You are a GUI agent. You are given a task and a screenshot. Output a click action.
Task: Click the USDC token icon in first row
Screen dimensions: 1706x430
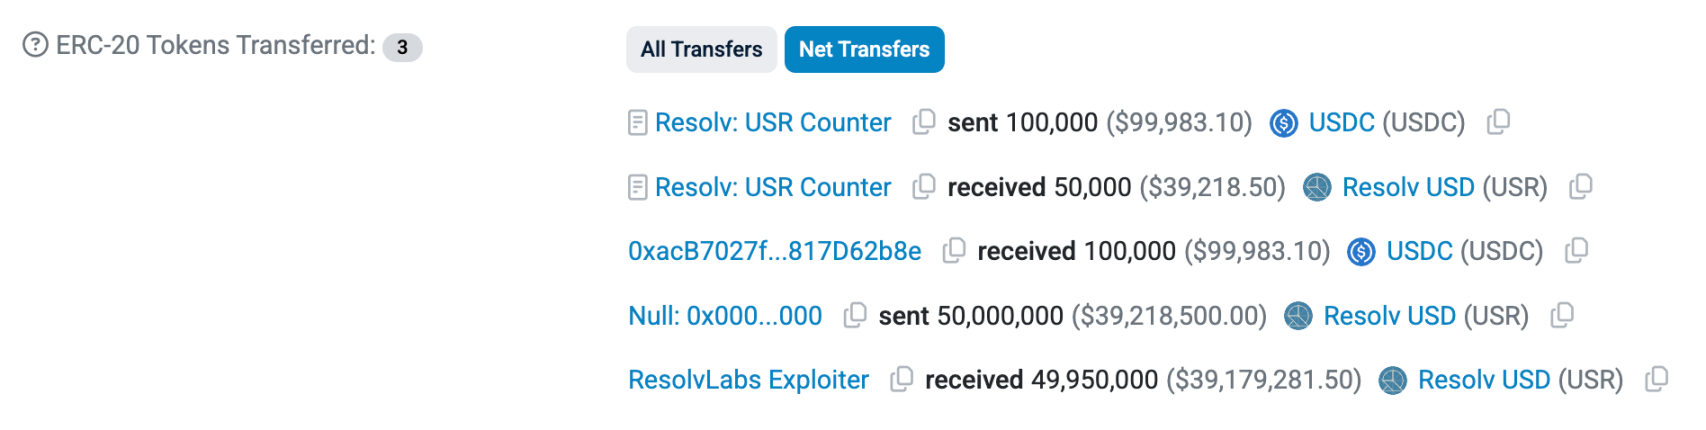click(1284, 123)
